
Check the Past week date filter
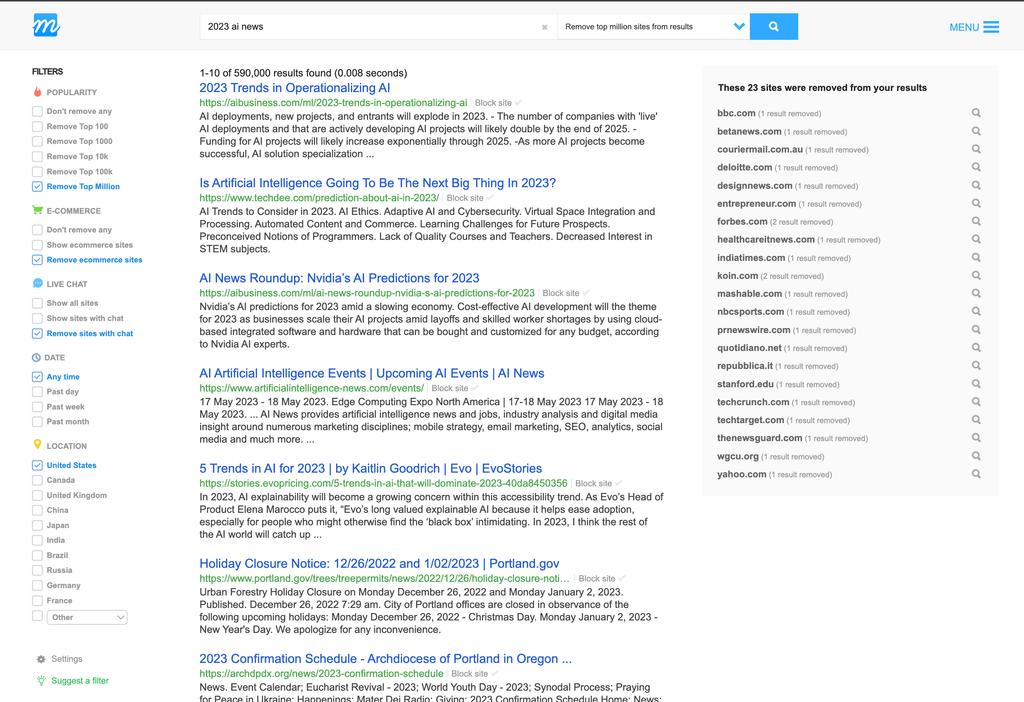(37, 406)
